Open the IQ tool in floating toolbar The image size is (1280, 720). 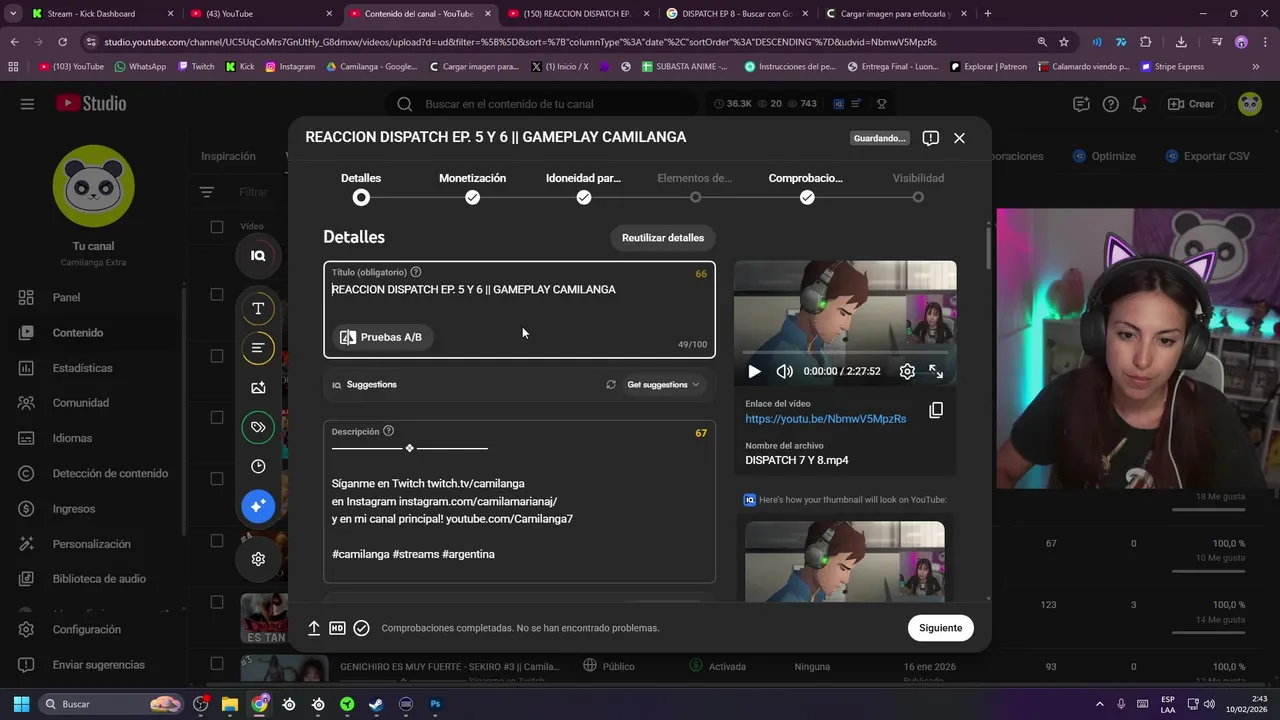click(x=258, y=256)
